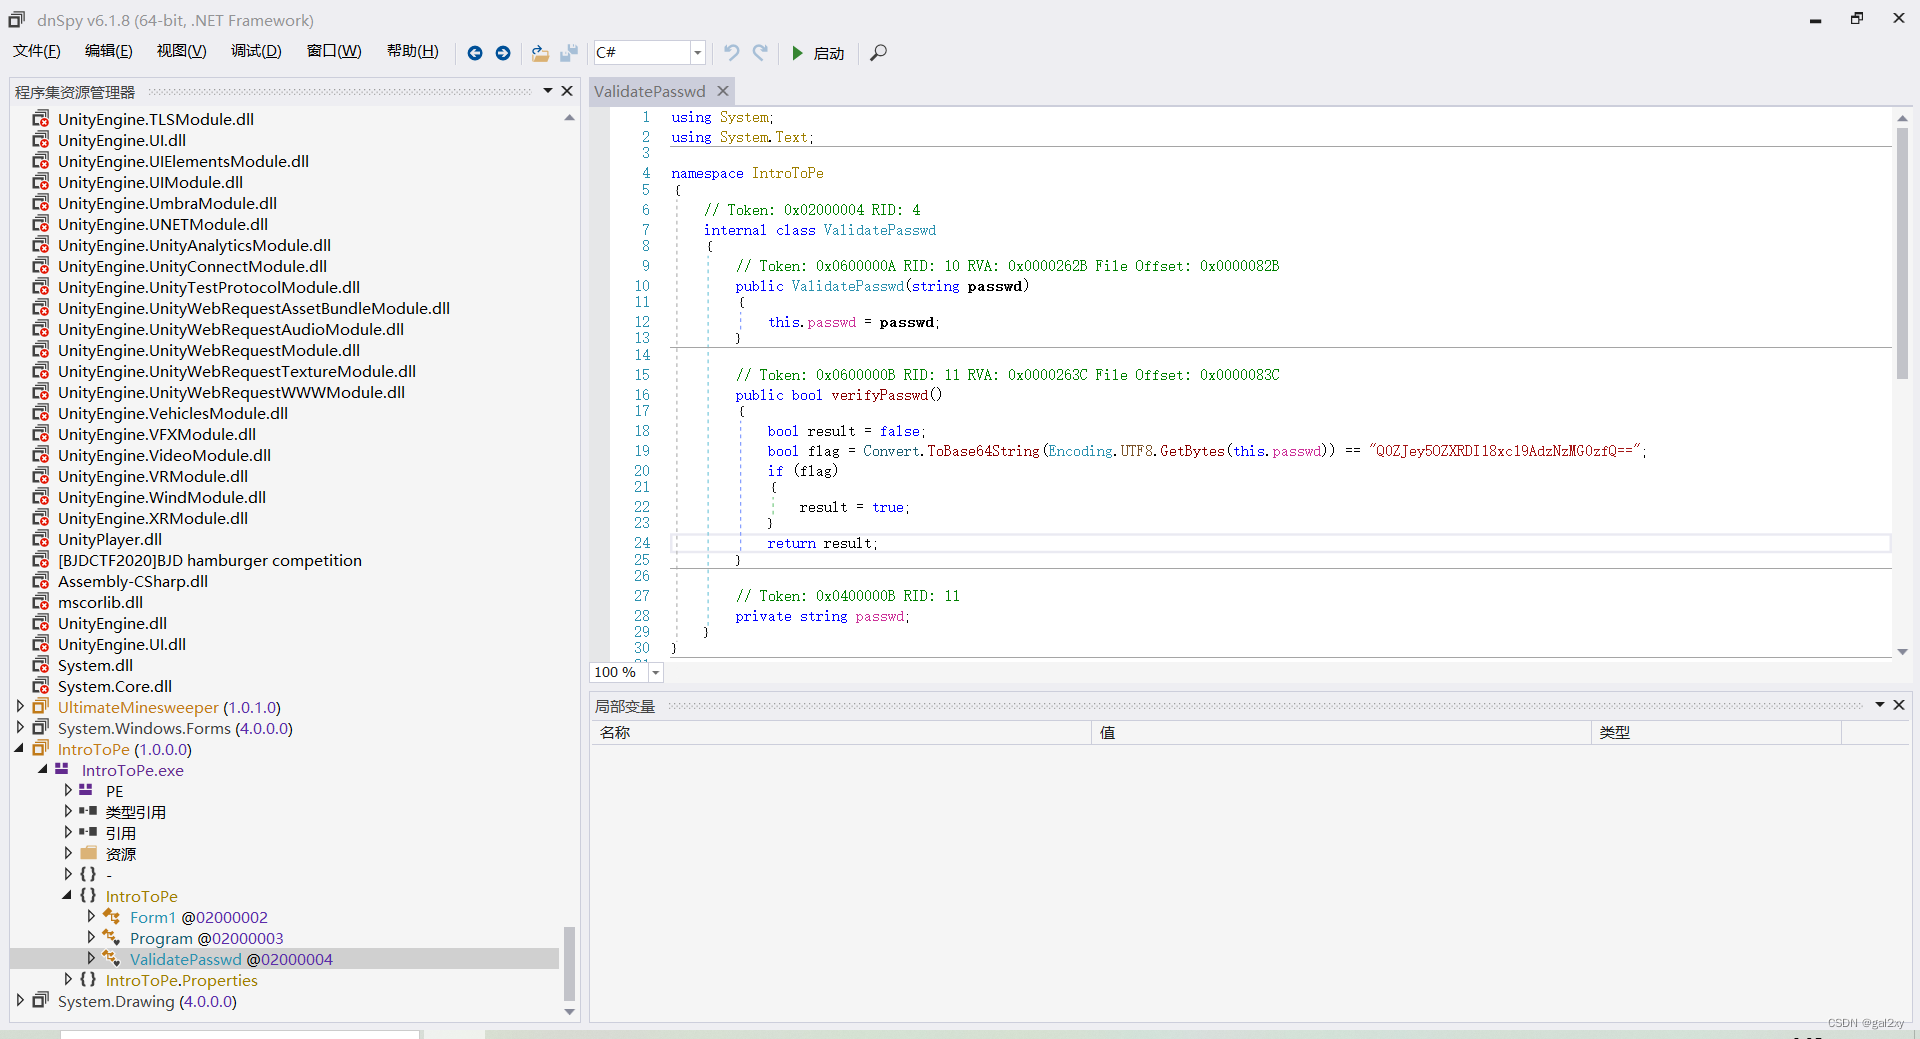The image size is (1920, 1039).
Task: Expand the UltimateMinesweeper assembly node
Action: (20, 706)
